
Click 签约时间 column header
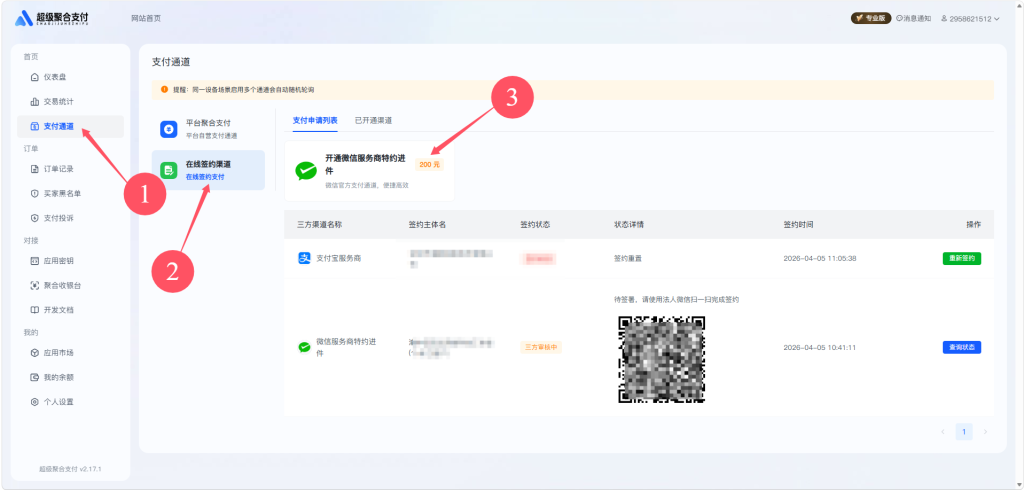798,224
